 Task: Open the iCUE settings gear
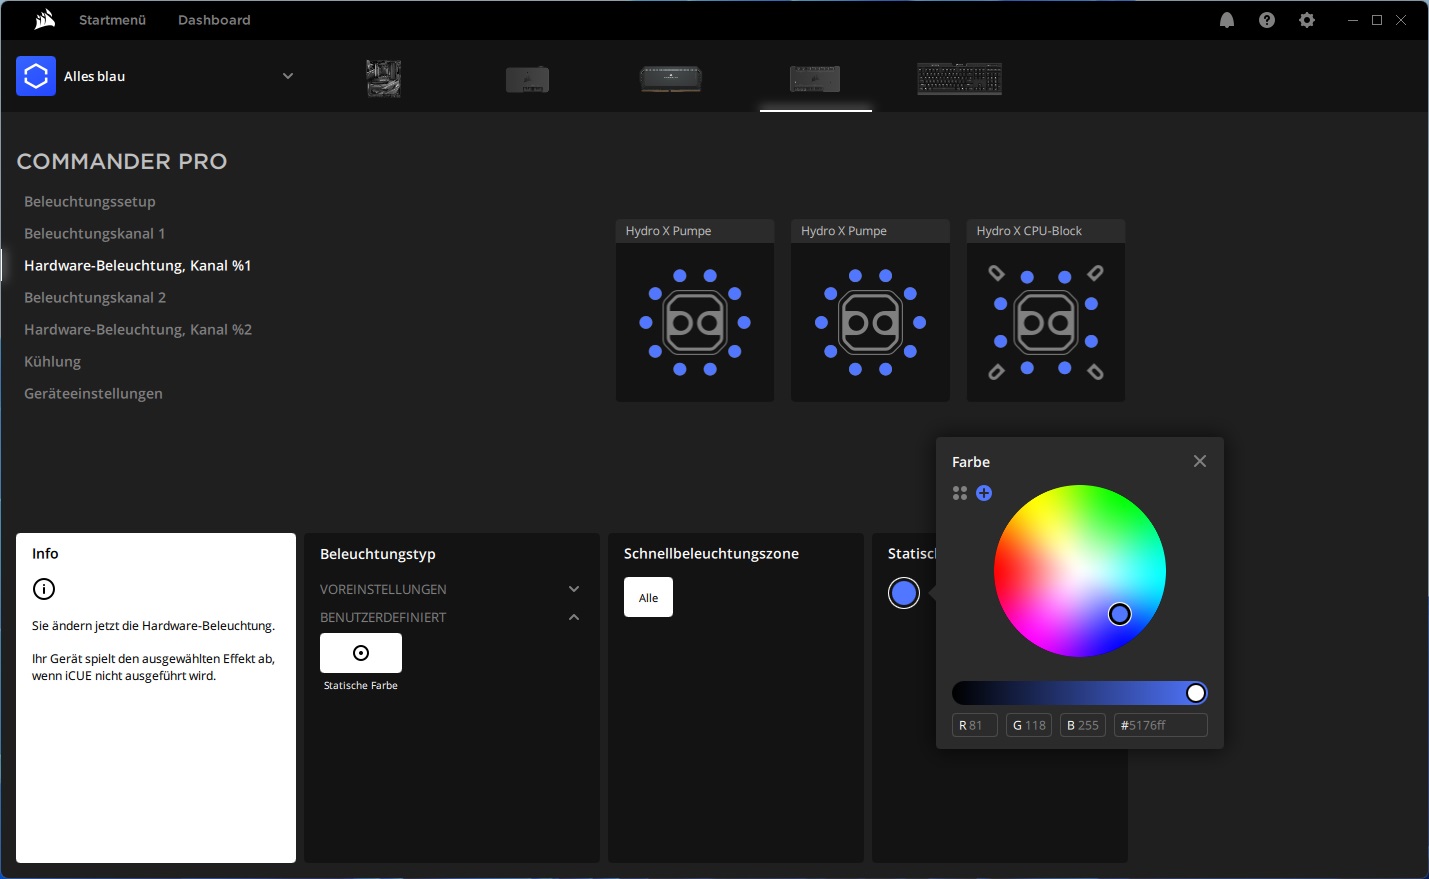(x=1307, y=20)
